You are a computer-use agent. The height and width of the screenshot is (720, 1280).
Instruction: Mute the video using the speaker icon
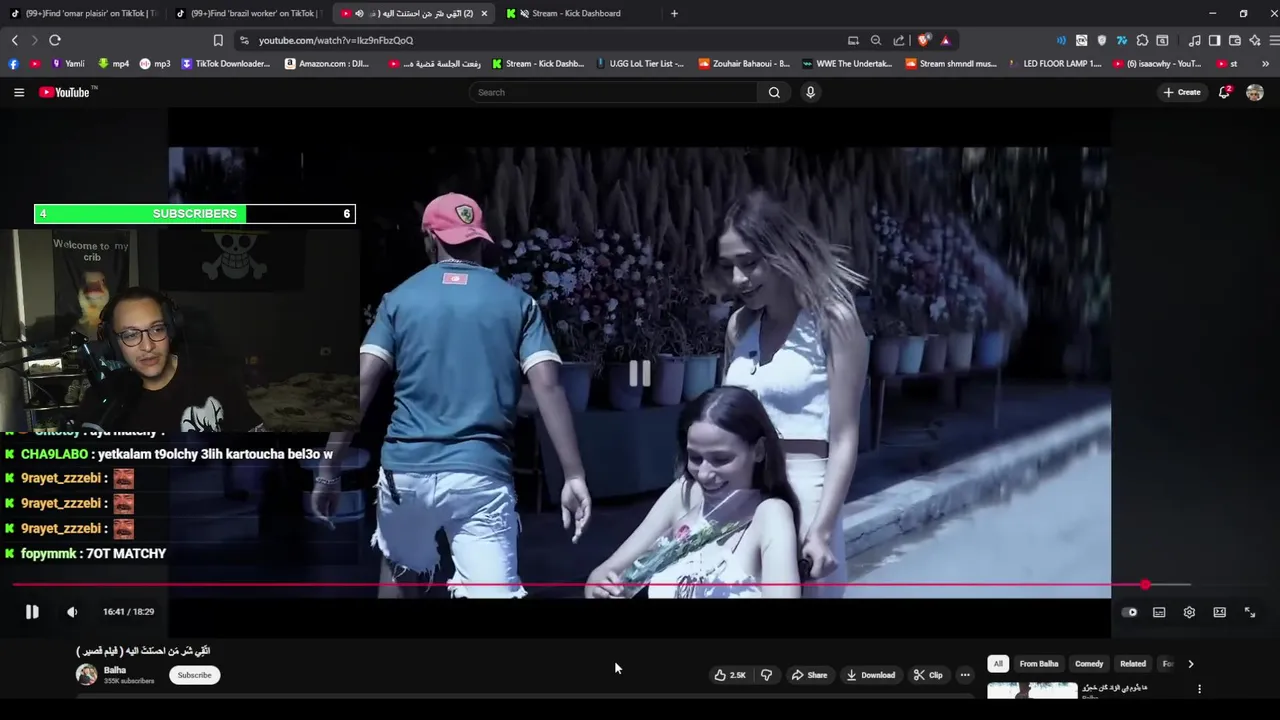coord(72,612)
